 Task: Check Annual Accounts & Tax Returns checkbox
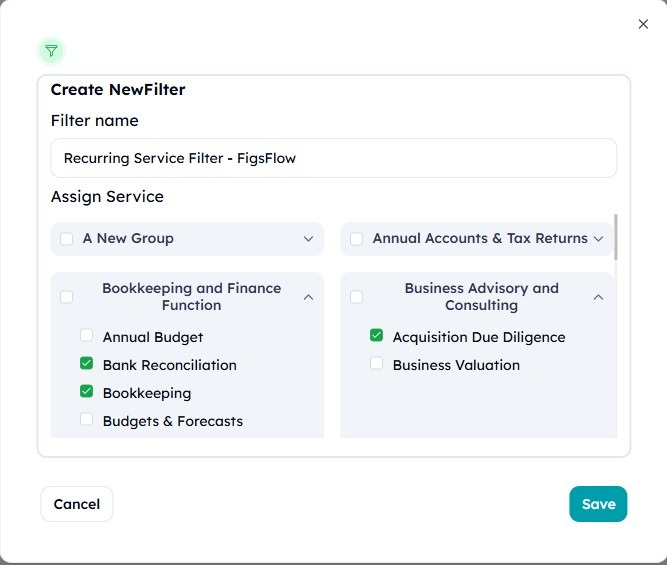[356, 239]
